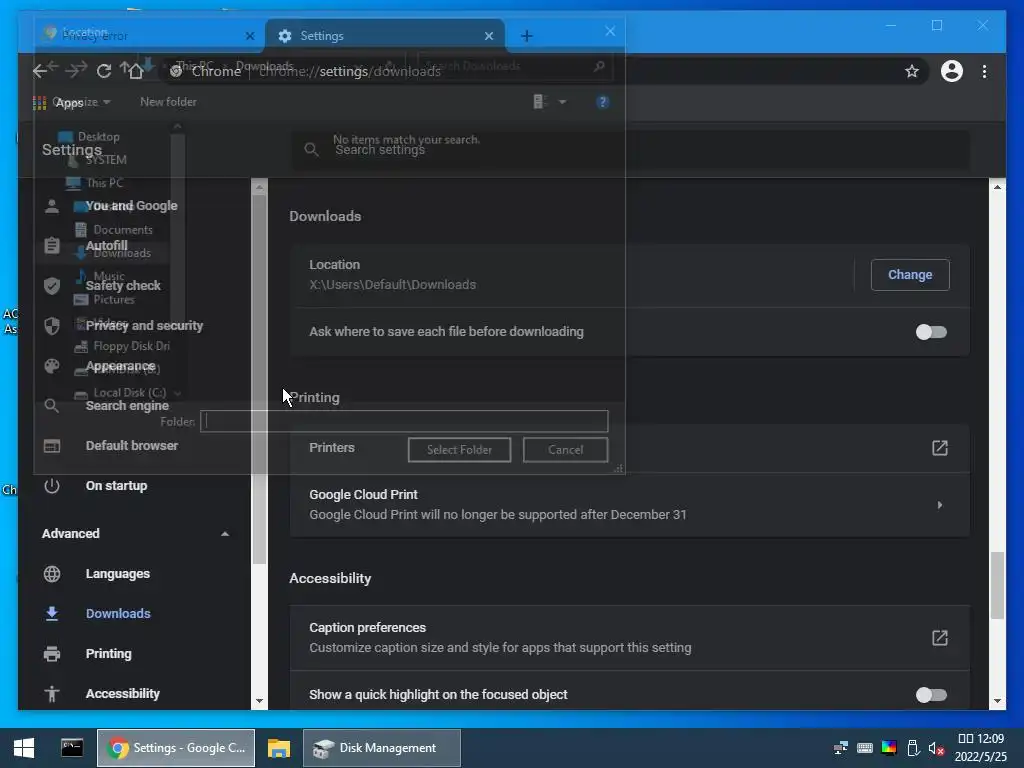Click the help question mark in folder dialog
The height and width of the screenshot is (768, 1024).
[x=602, y=102]
